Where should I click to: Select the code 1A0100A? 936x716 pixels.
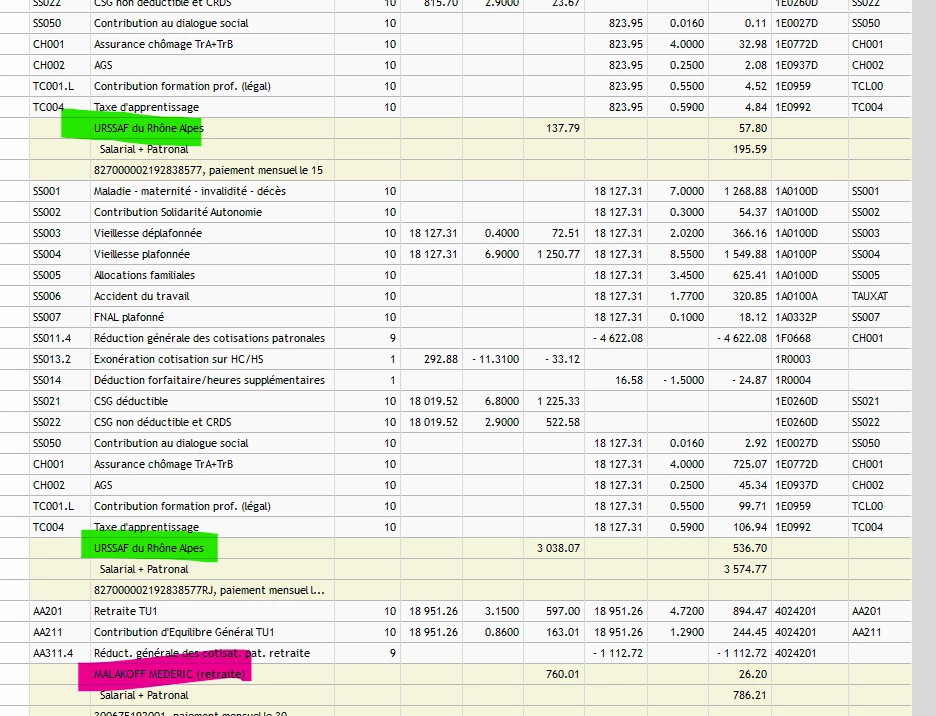tap(796, 296)
